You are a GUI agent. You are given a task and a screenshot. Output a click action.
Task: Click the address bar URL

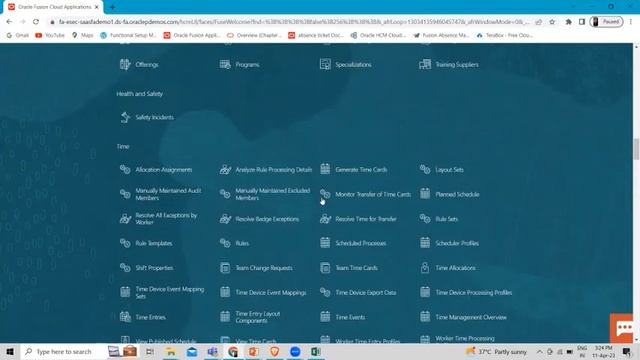(x=294, y=22)
